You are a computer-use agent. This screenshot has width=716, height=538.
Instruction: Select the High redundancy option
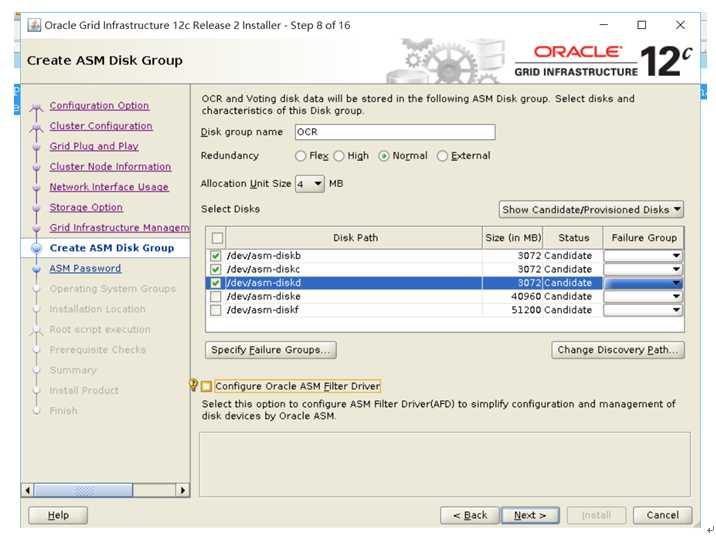pos(339,156)
